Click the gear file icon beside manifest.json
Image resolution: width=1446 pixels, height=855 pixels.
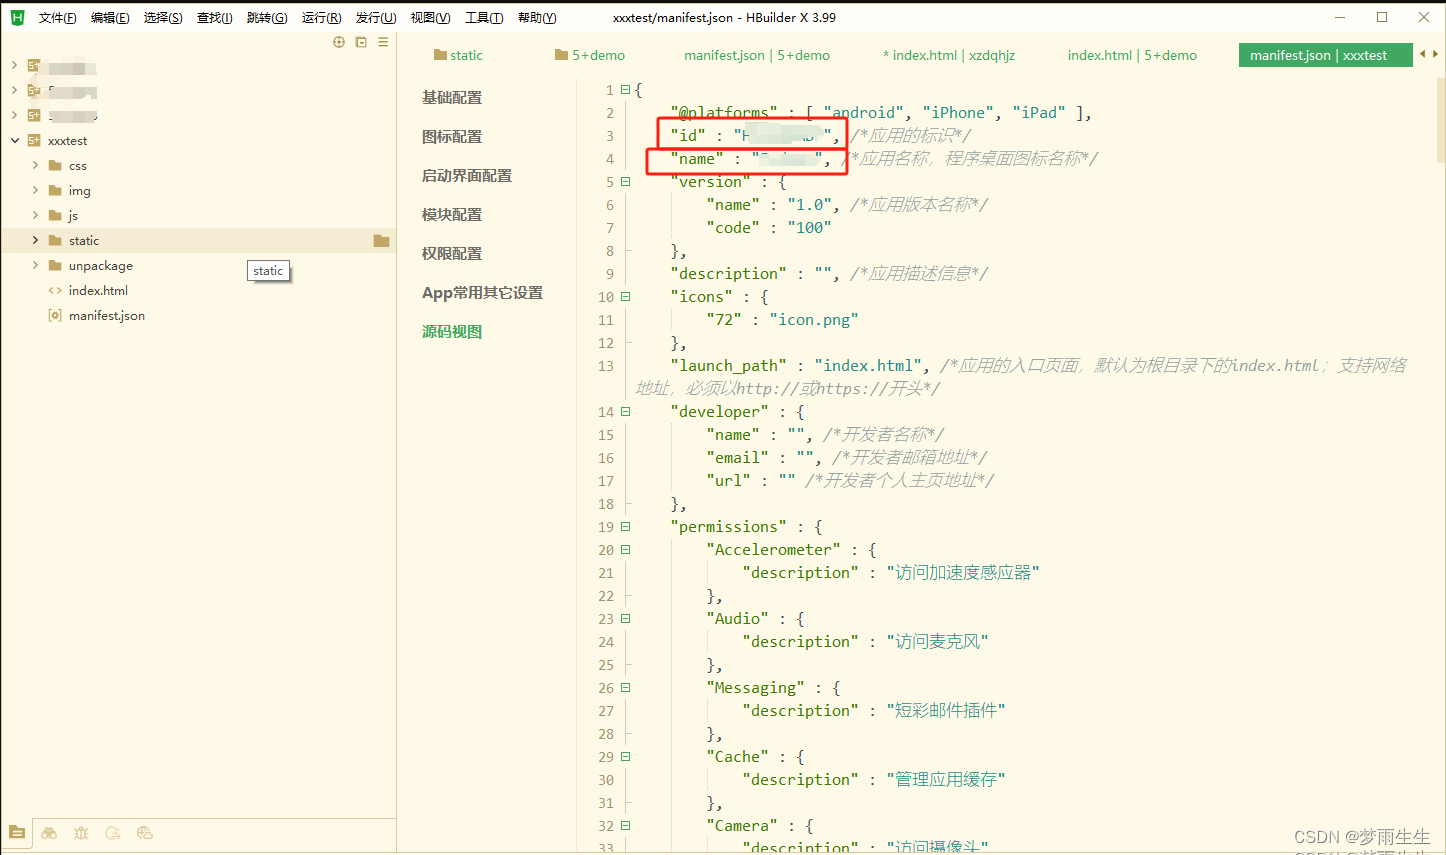(55, 316)
